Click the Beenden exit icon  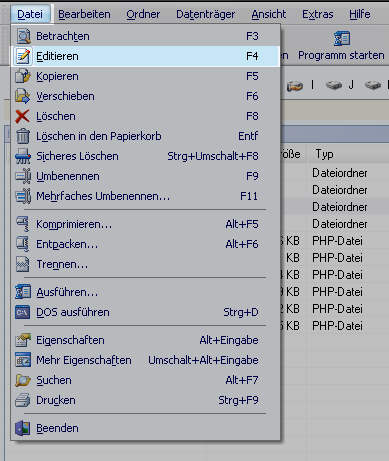tap(23, 428)
